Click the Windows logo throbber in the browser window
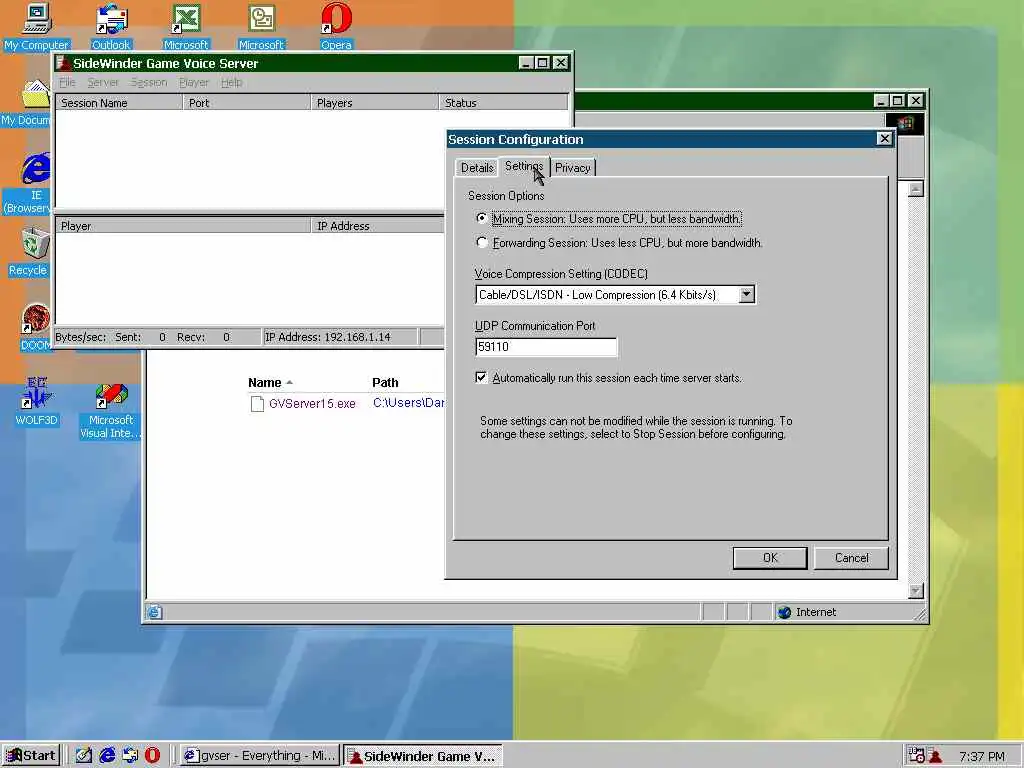This screenshot has height=768, width=1024. (x=904, y=123)
